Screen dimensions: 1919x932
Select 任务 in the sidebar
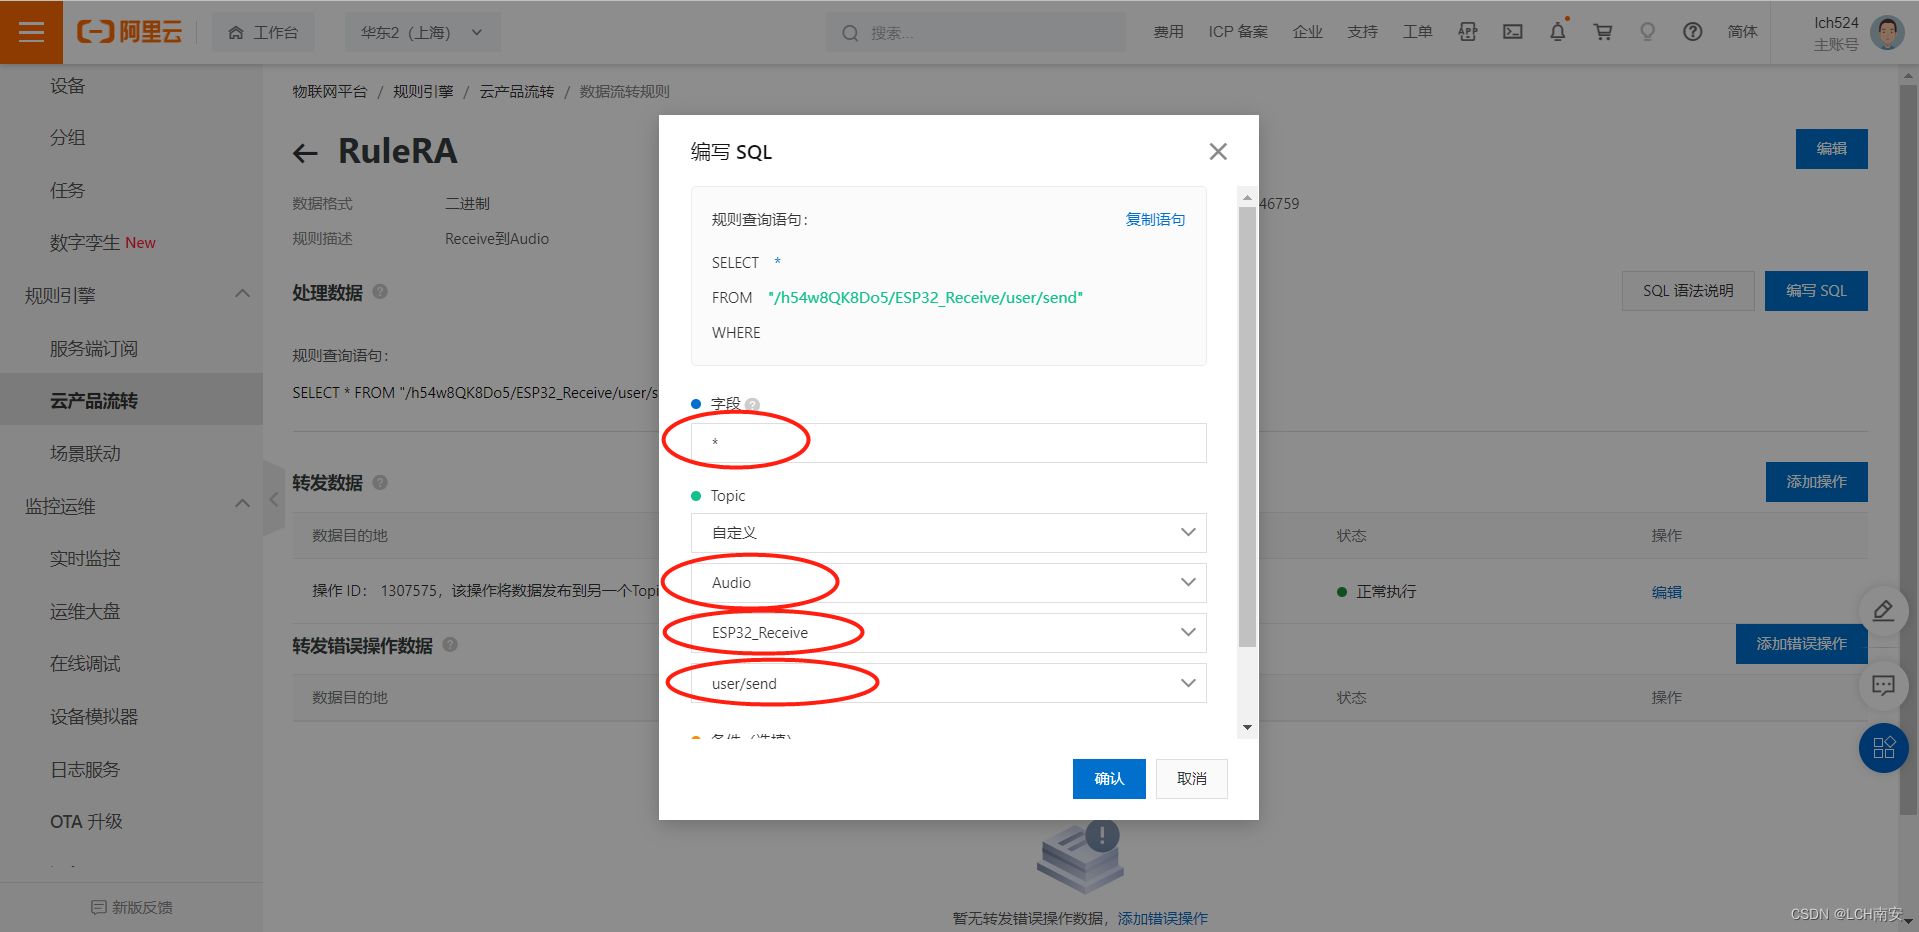68,190
